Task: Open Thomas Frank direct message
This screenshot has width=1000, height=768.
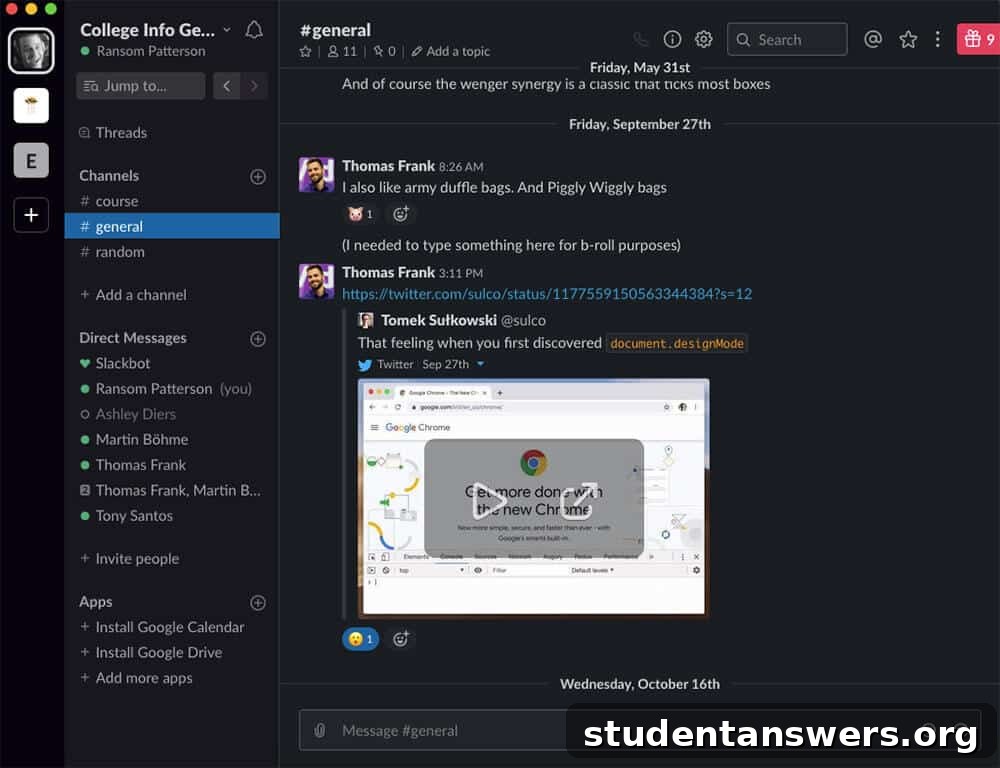Action: click(x=172, y=465)
